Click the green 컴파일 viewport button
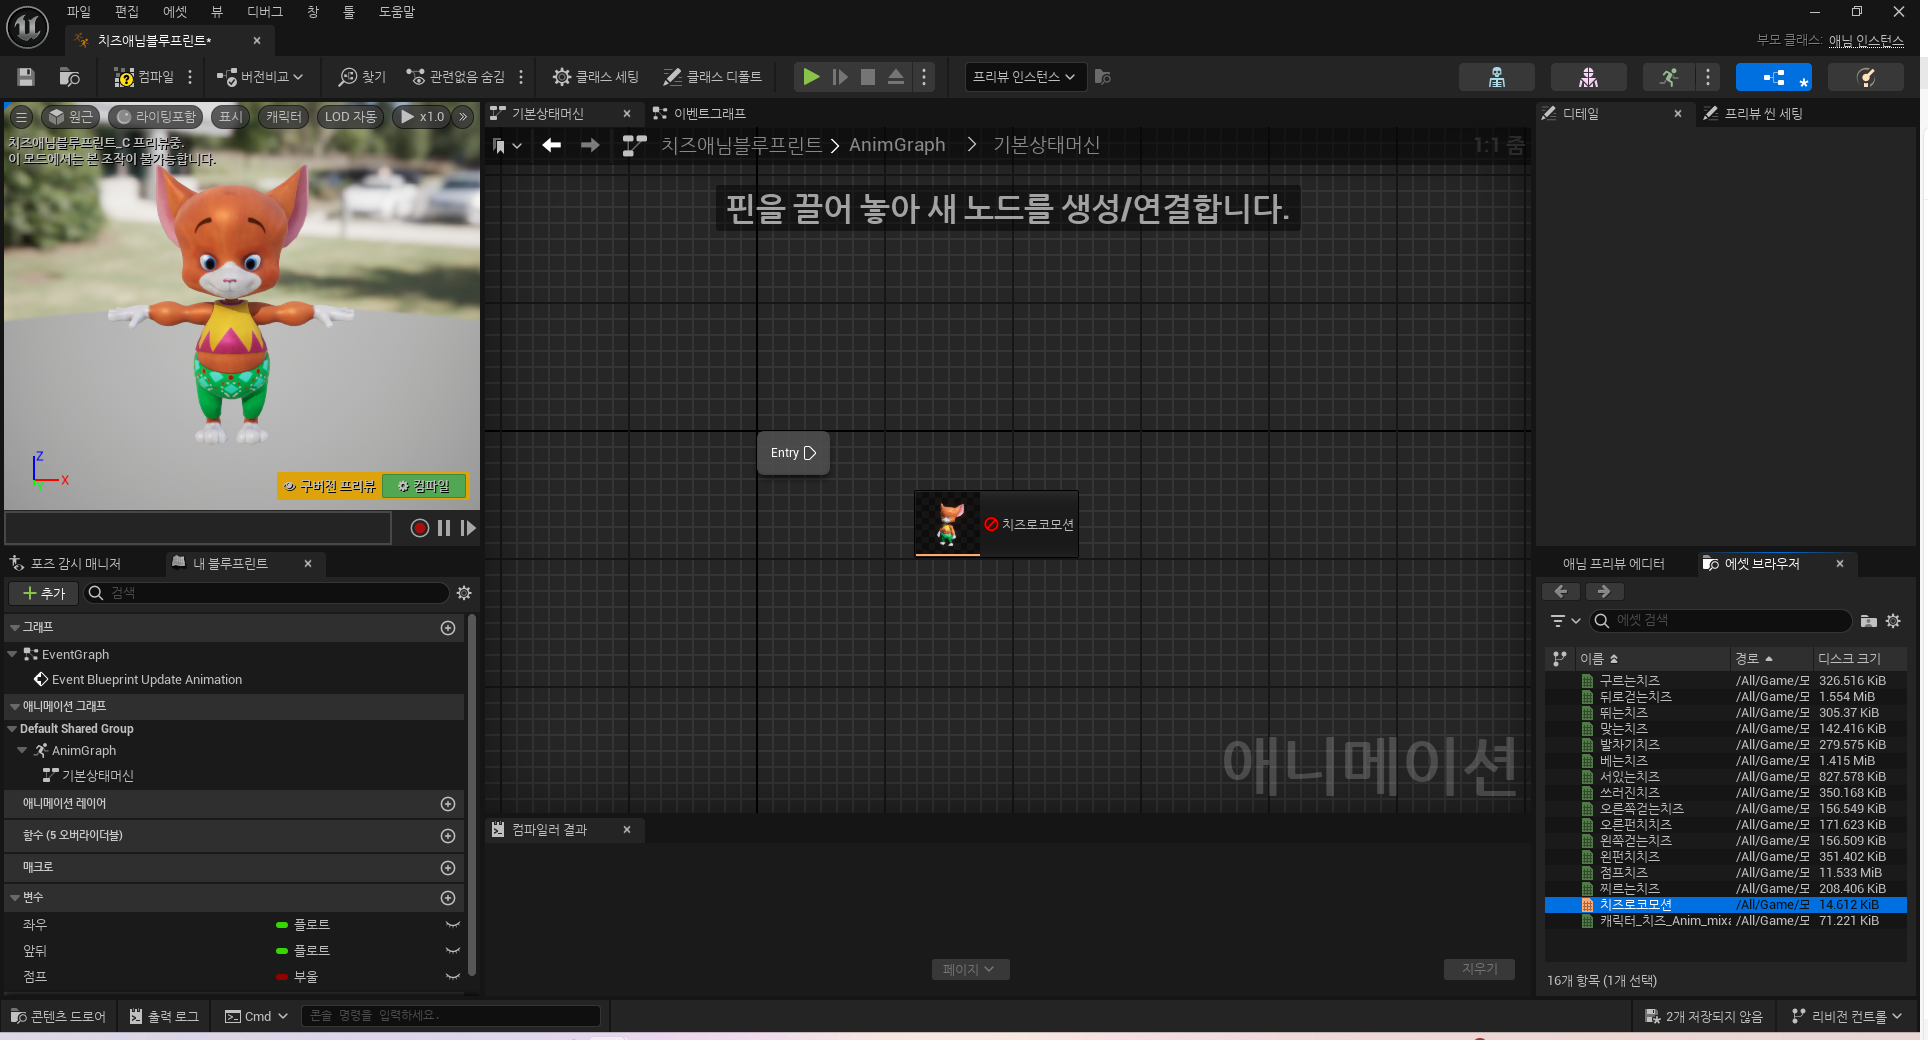Viewport: 1928px width, 1040px height. 424,486
